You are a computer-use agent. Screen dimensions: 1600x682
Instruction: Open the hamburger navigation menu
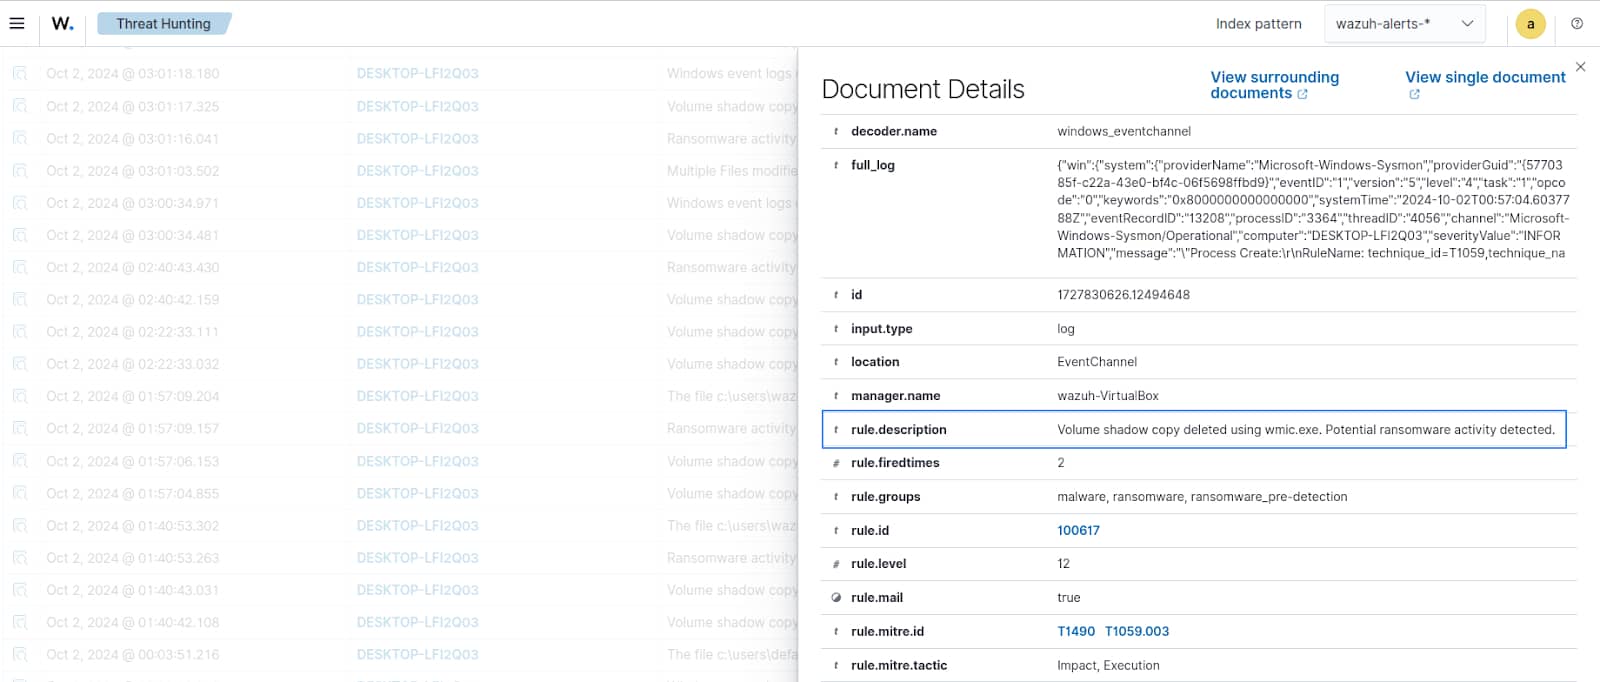click(17, 23)
